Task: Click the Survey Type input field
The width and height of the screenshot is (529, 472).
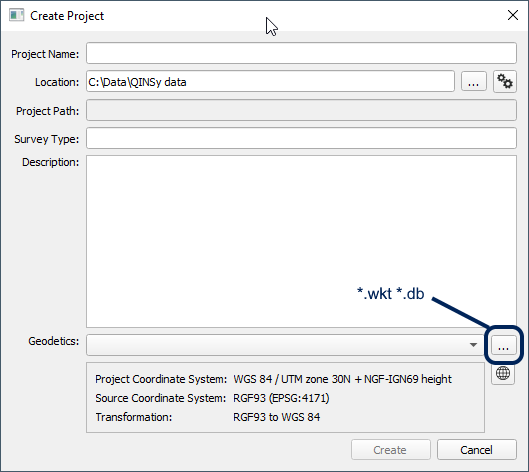Action: click(x=301, y=138)
